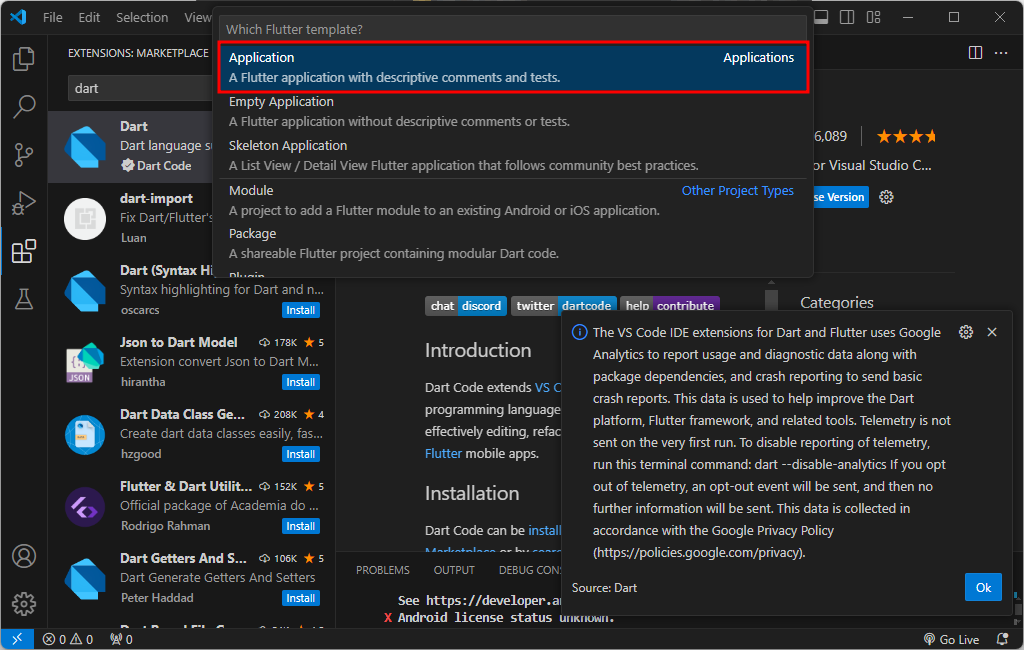Image resolution: width=1024 pixels, height=650 pixels.
Task: Install Dart Data Class Generator extension
Action: (x=300, y=453)
